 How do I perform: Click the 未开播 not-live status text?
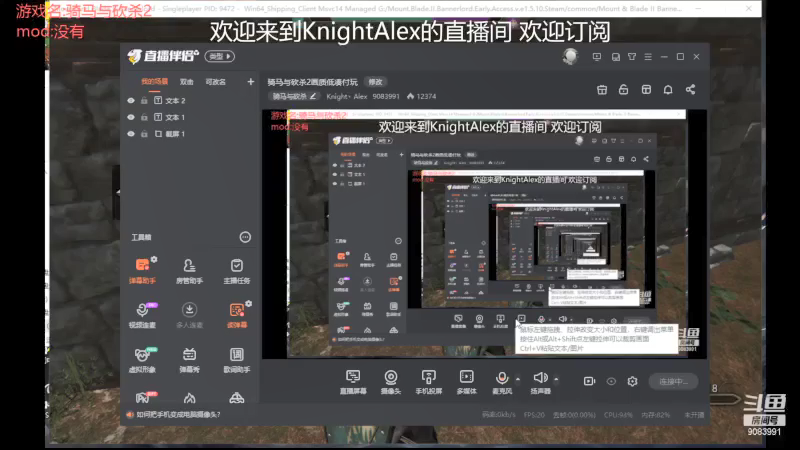(x=694, y=415)
